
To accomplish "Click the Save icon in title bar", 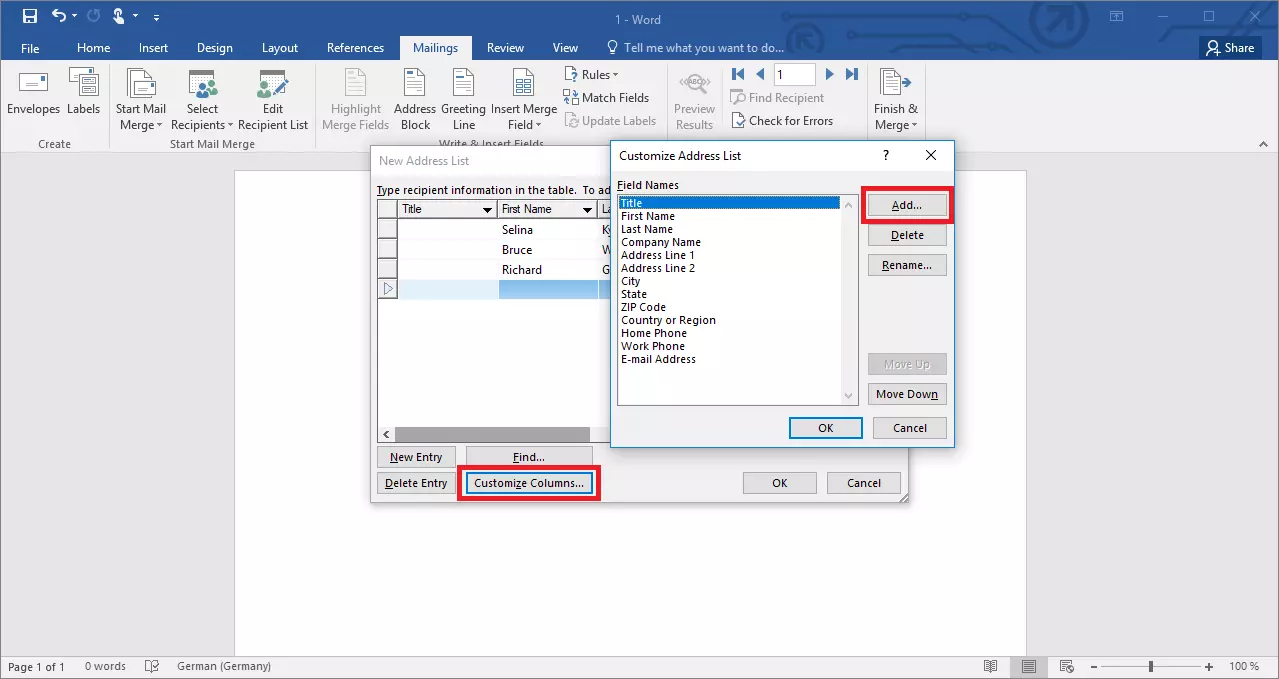I will tap(30, 16).
